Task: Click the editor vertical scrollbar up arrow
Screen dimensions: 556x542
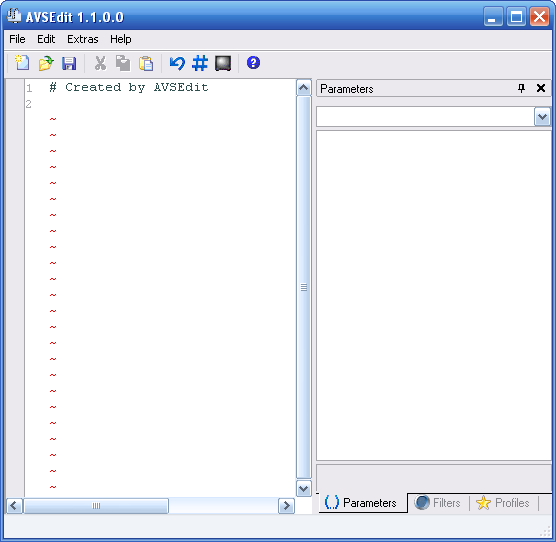Action: pyautogui.click(x=304, y=88)
